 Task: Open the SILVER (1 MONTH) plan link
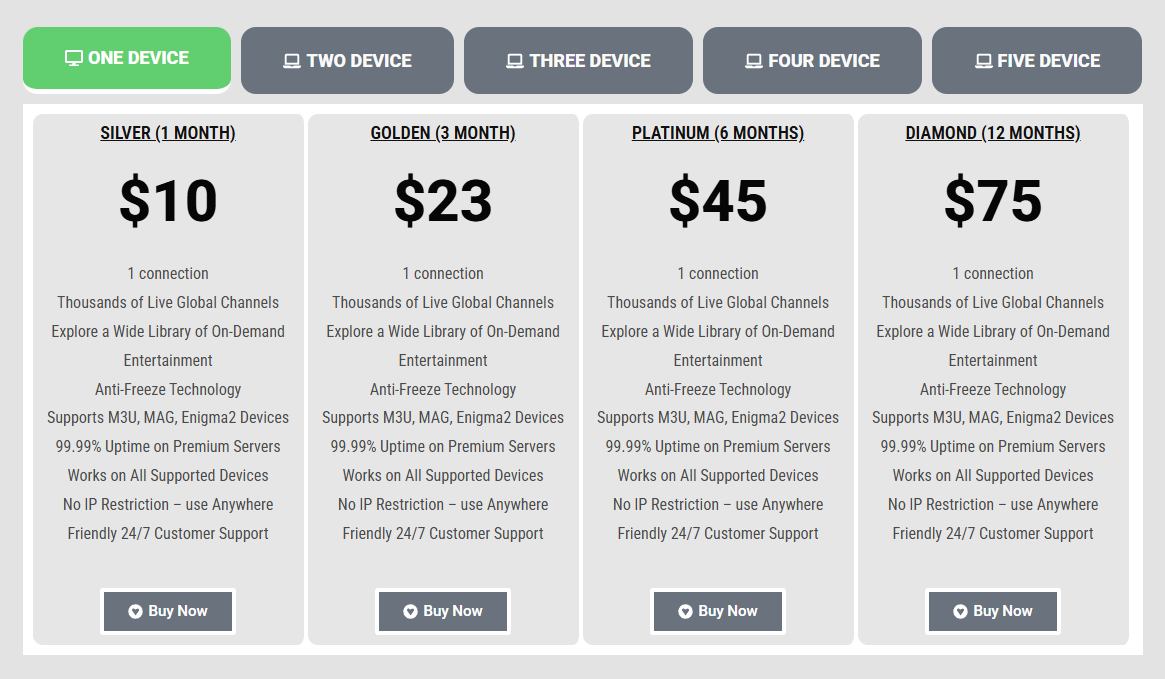(168, 132)
